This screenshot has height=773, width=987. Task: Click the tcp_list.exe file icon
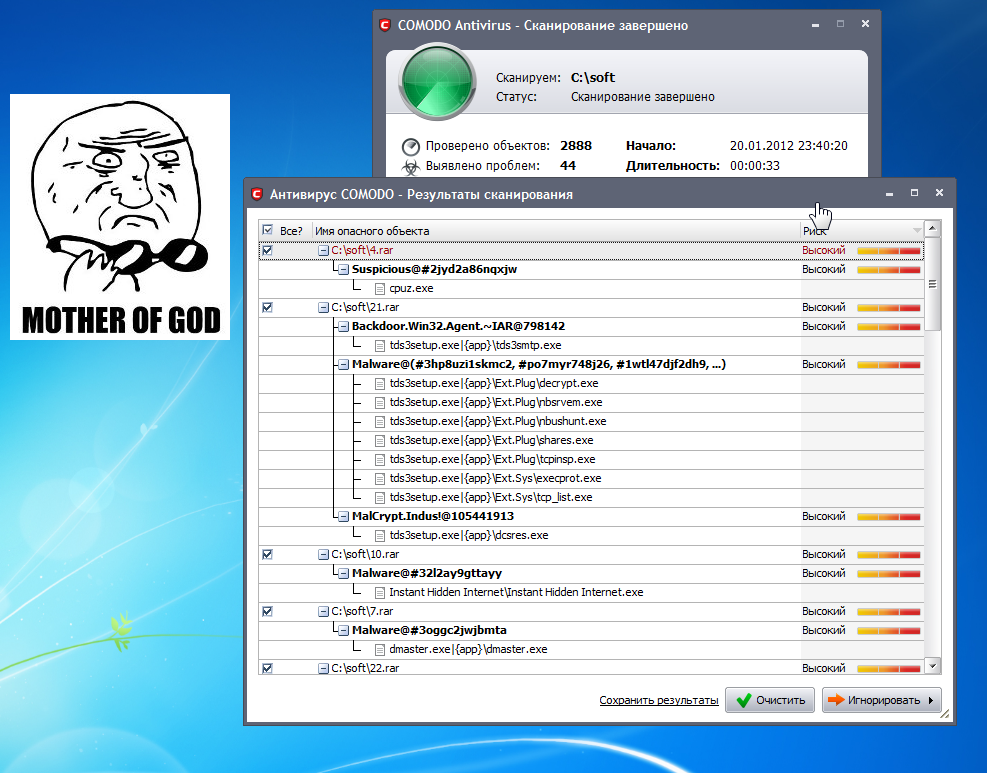(x=380, y=498)
